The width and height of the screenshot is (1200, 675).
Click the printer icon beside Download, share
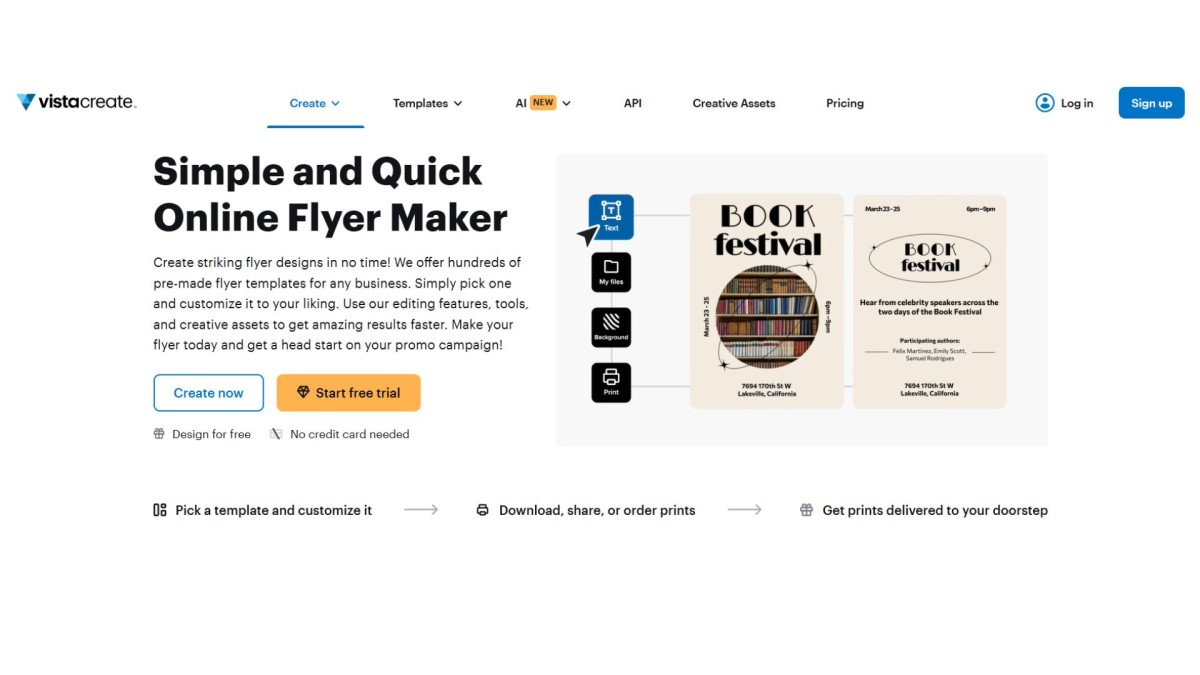[x=483, y=510]
